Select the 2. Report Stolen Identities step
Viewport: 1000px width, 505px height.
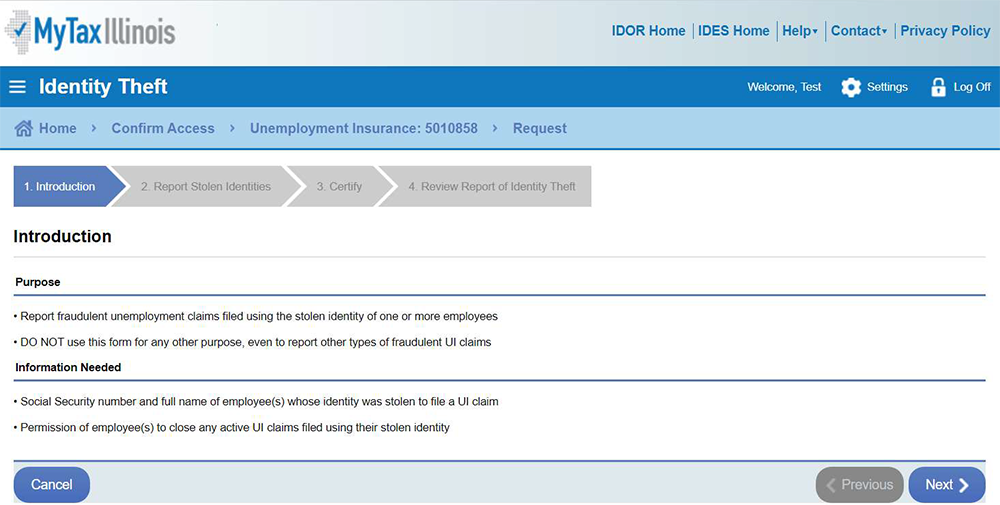pyautogui.click(x=205, y=186)
